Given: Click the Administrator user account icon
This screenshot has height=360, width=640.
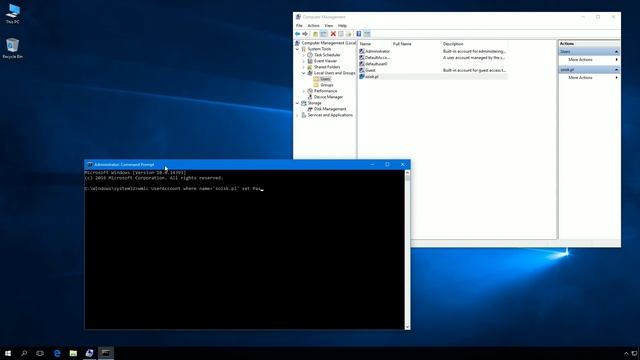Looking at the screenshot, I should click(362, 51).
